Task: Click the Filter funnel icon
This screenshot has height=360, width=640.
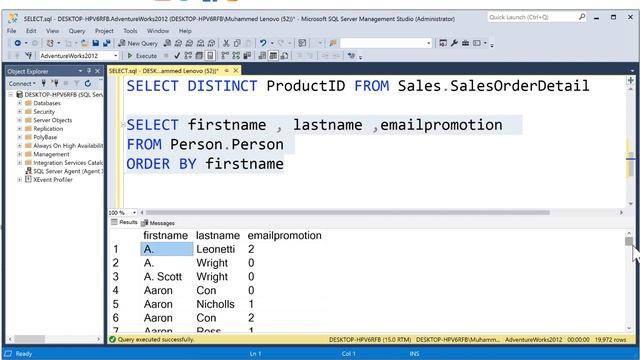Action: click(x=76, y=84)
